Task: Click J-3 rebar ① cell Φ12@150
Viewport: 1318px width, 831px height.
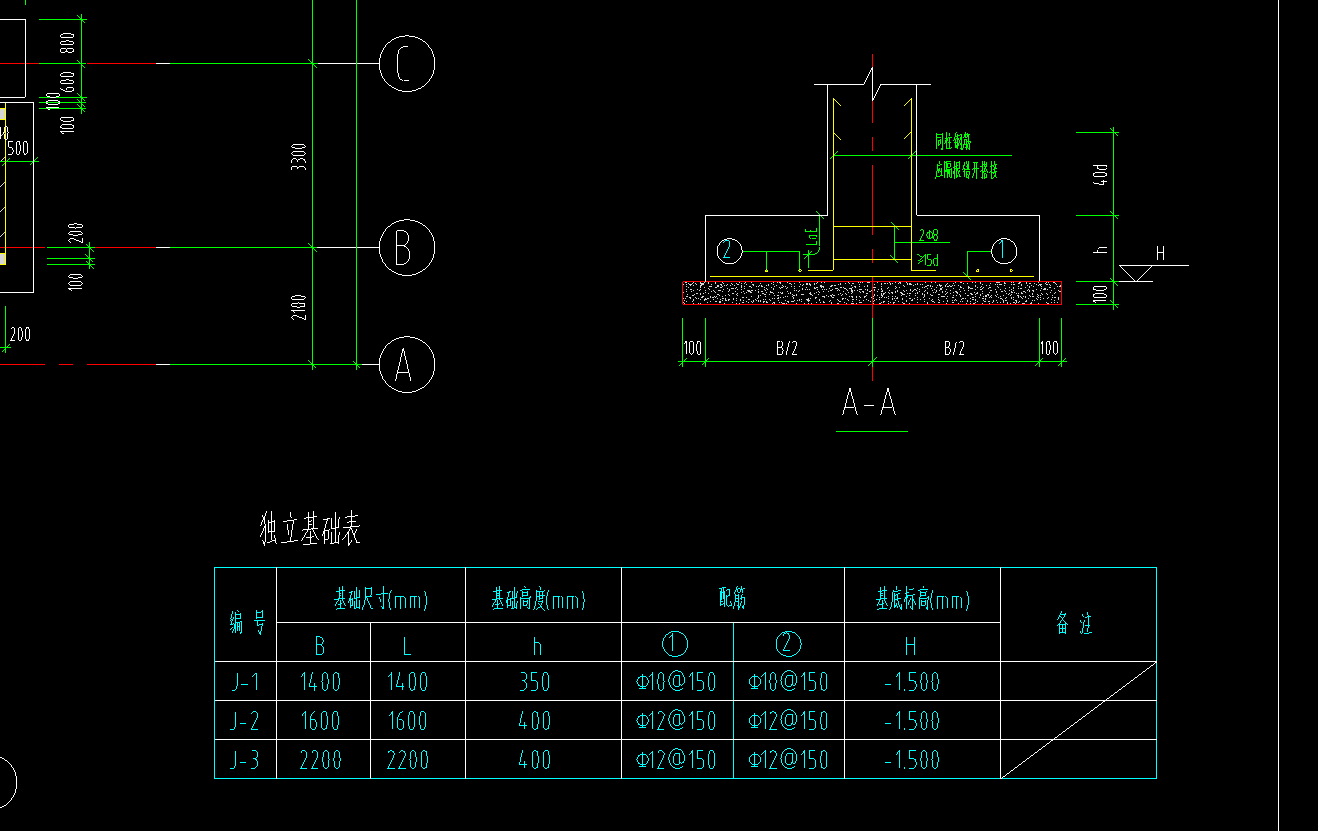Action: pos(677,761)
